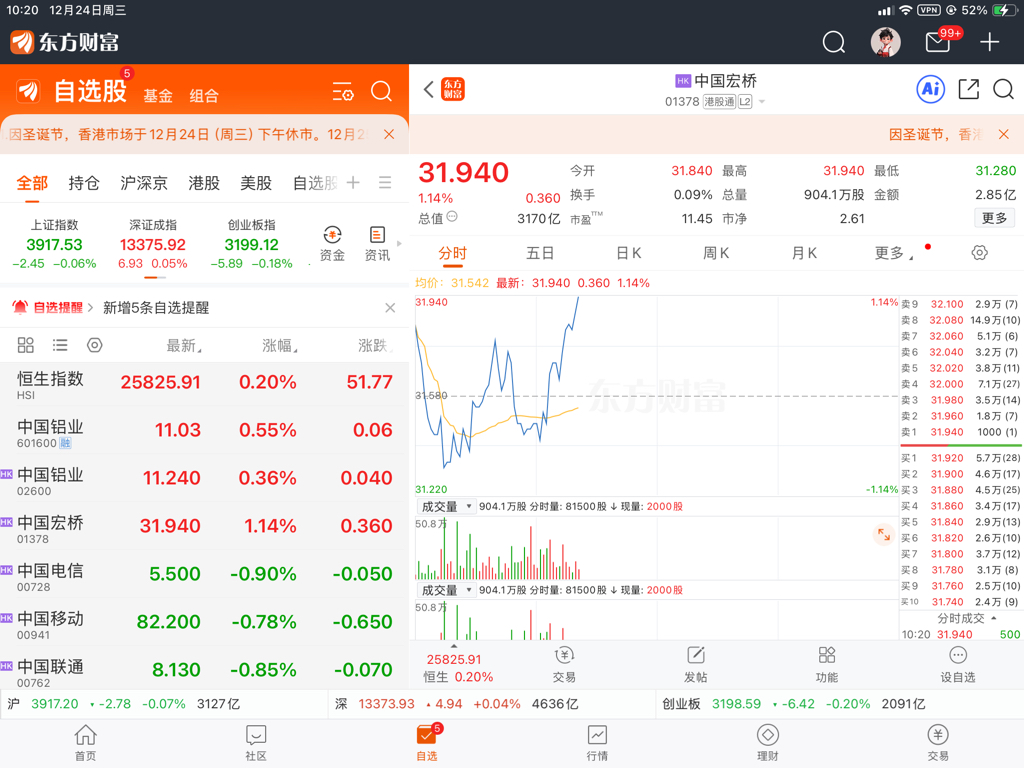1024x768 pixels.
Task: Search from the stock detail header
Action: (1003, 89)
